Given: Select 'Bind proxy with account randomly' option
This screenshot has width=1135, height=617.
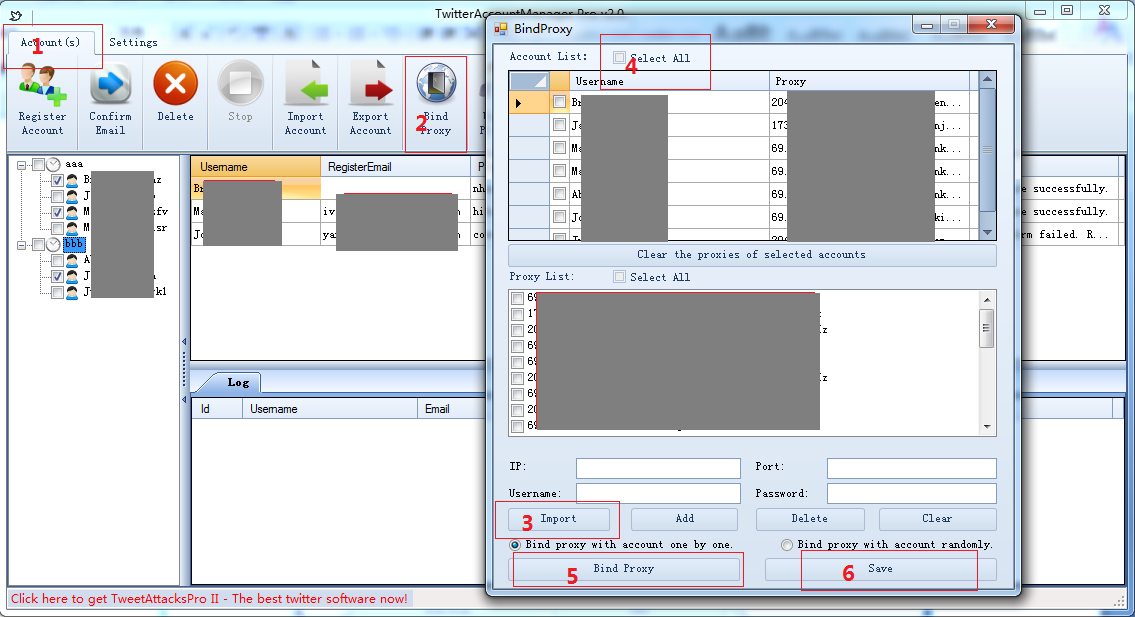Looking at the screenshot, I should pos(787,545).
